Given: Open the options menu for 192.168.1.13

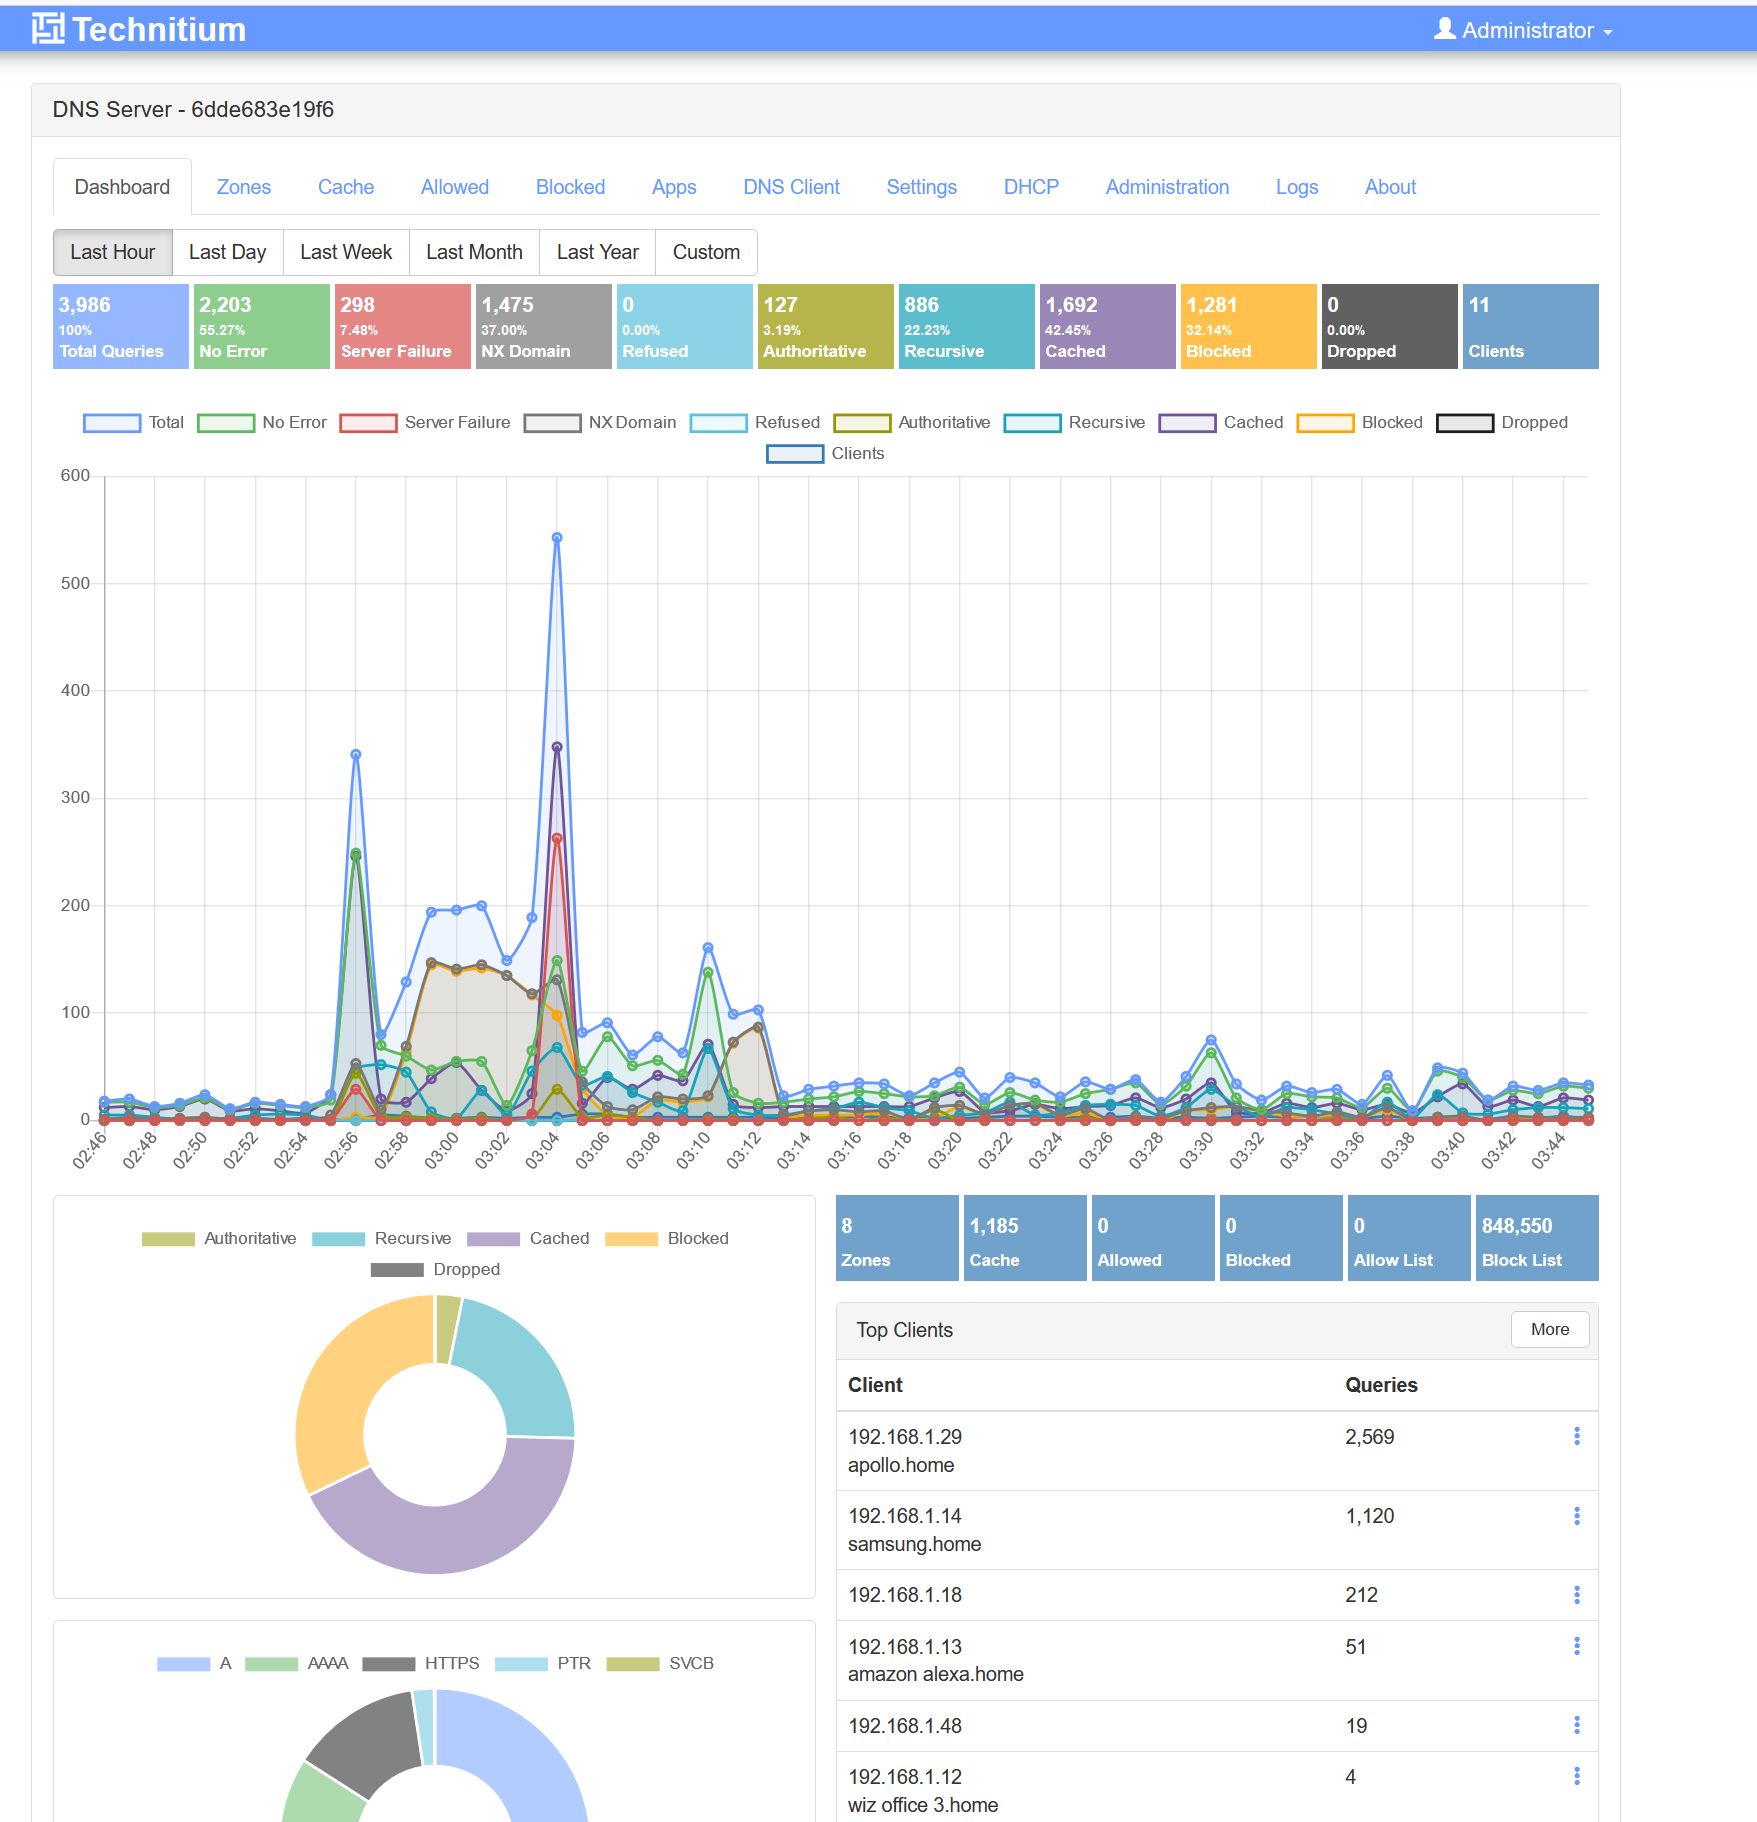Looking at the screenshot, I should (1577, 1646).
